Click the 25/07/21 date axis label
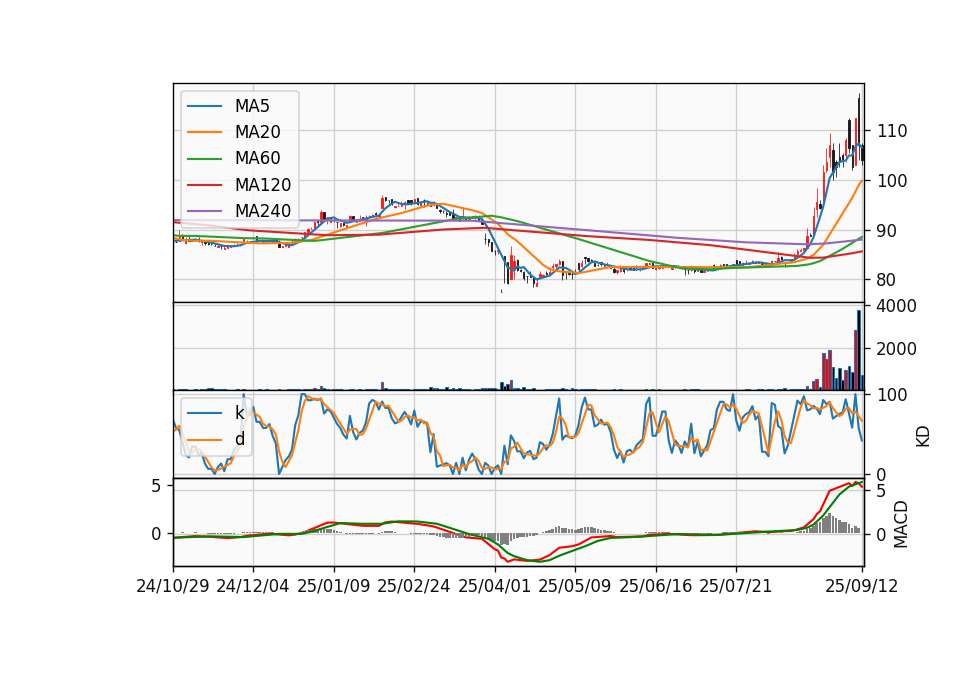The width and height of the screenshot is (960, 690). click(735, 587)
